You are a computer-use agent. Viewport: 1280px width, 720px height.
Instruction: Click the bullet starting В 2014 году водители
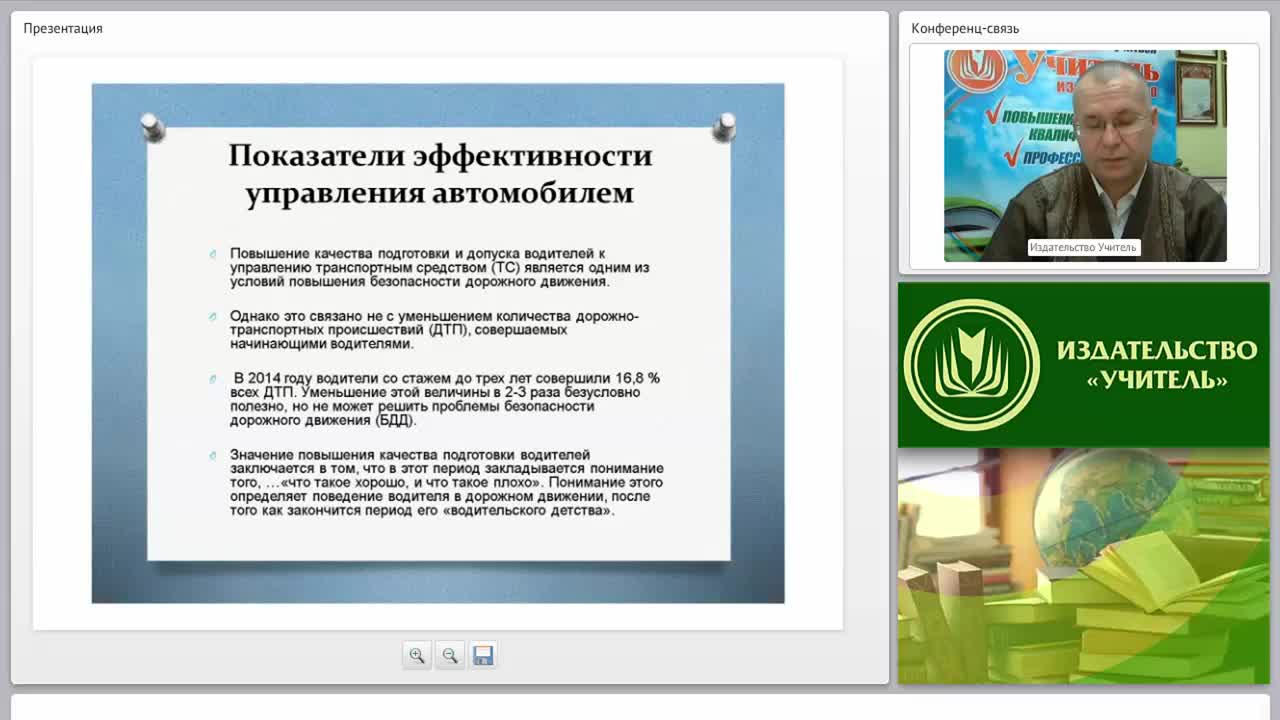point(445,399)
